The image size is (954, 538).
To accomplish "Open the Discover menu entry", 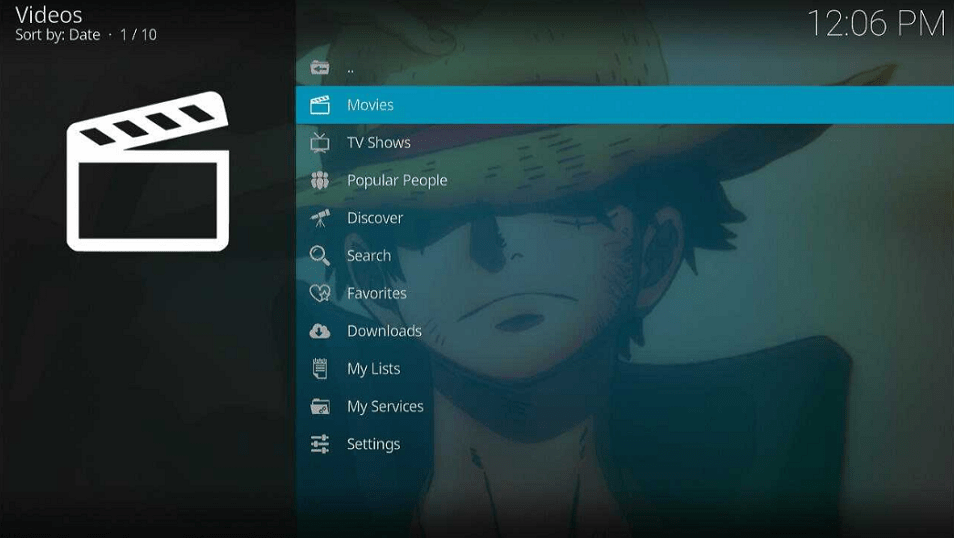I will [625, 218].
